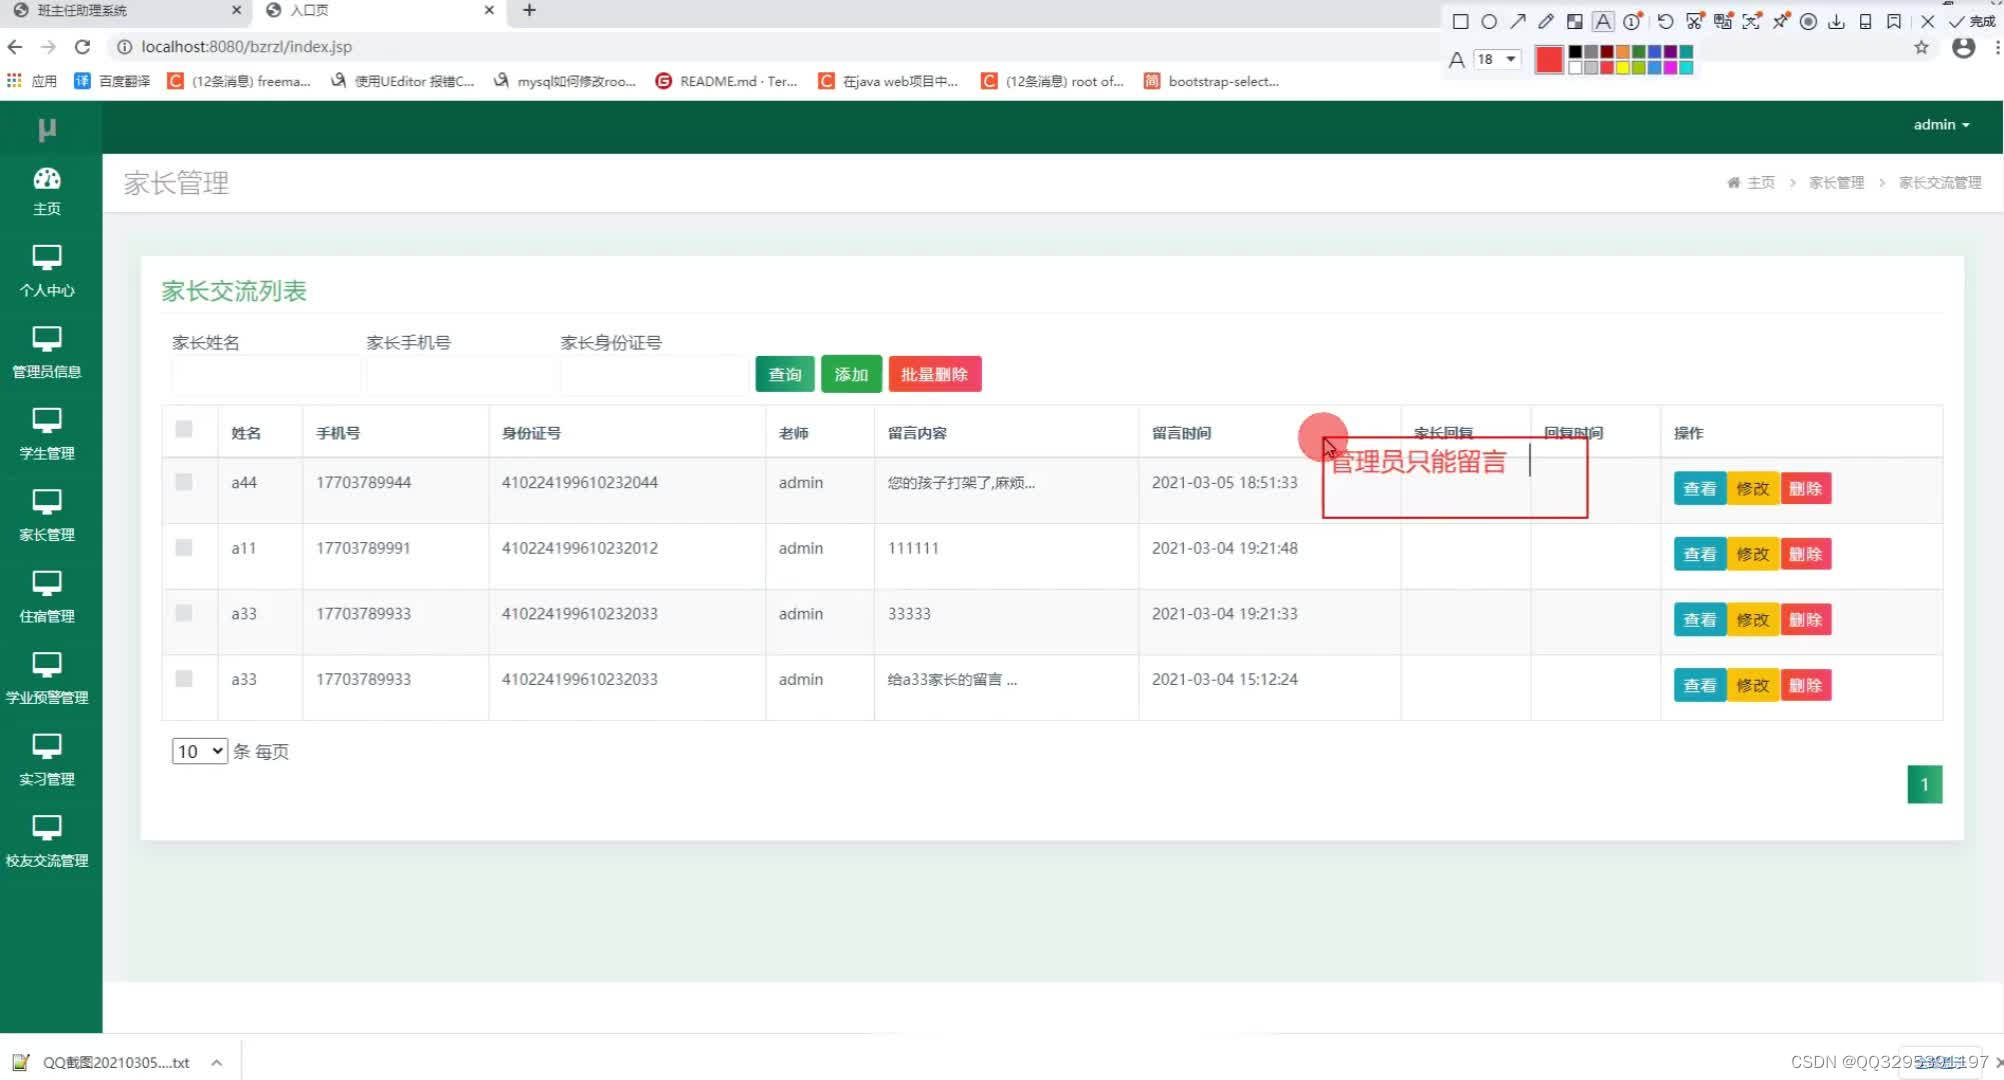
Task: Open 实习管理 in the sidebar
Action: tap(47, 761)
